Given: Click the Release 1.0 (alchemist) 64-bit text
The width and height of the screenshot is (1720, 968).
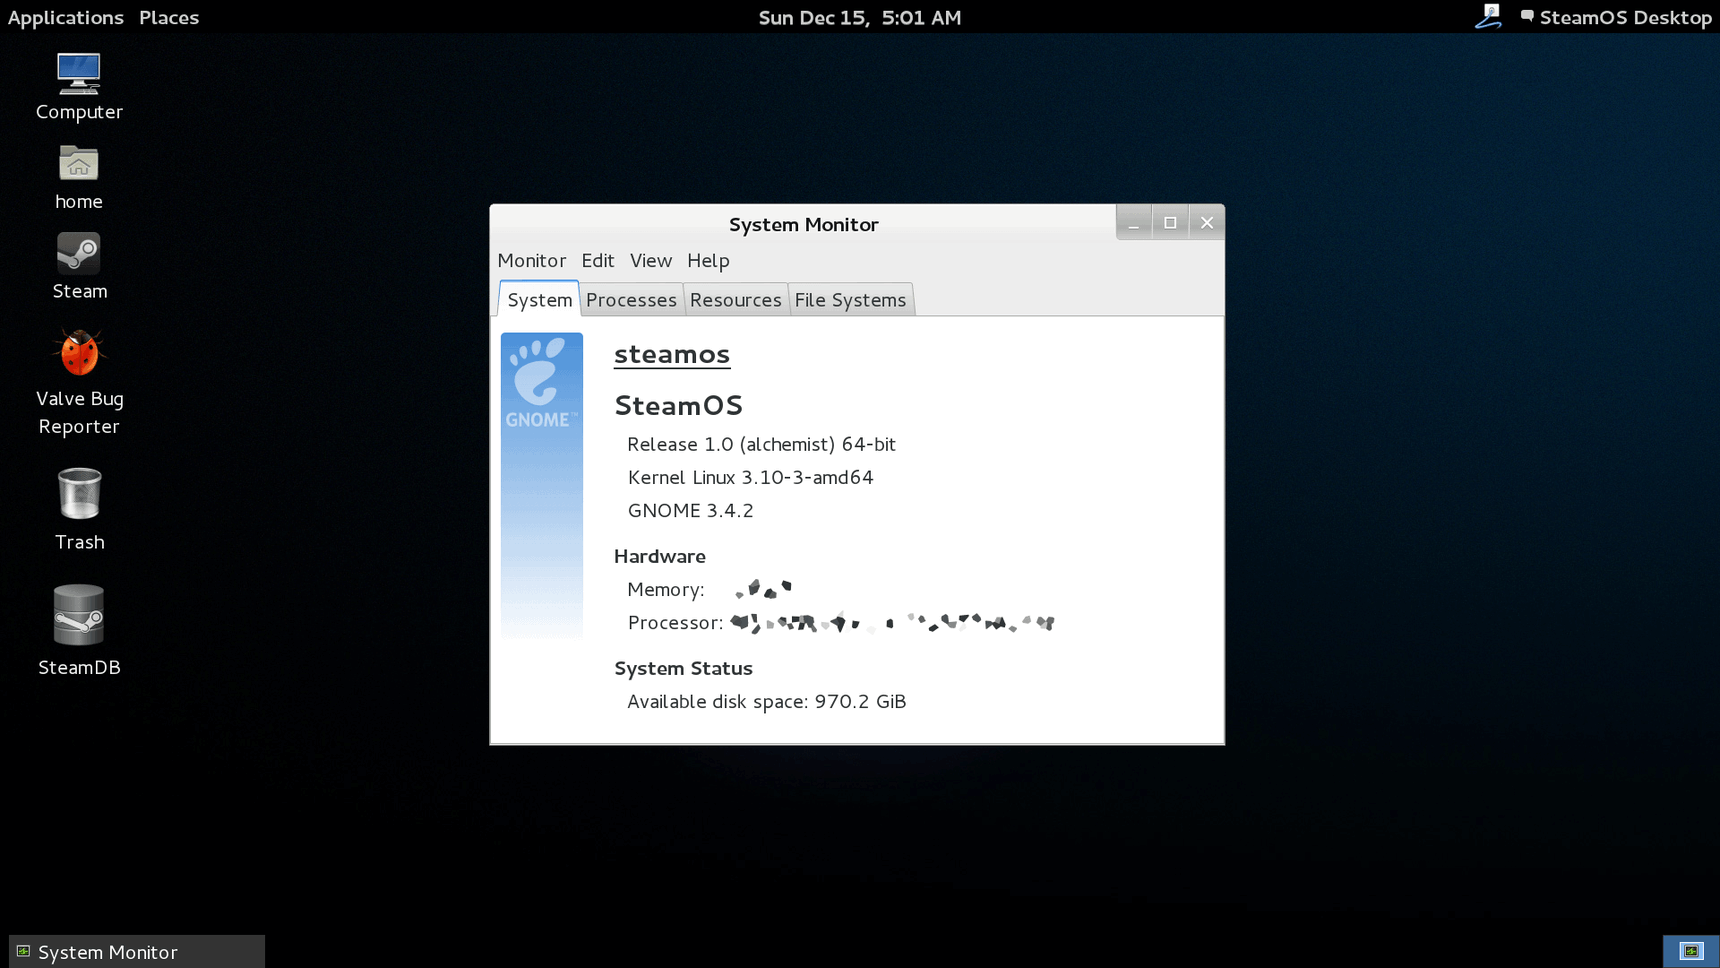Looking at the screenshot, I should pos(762,444).
